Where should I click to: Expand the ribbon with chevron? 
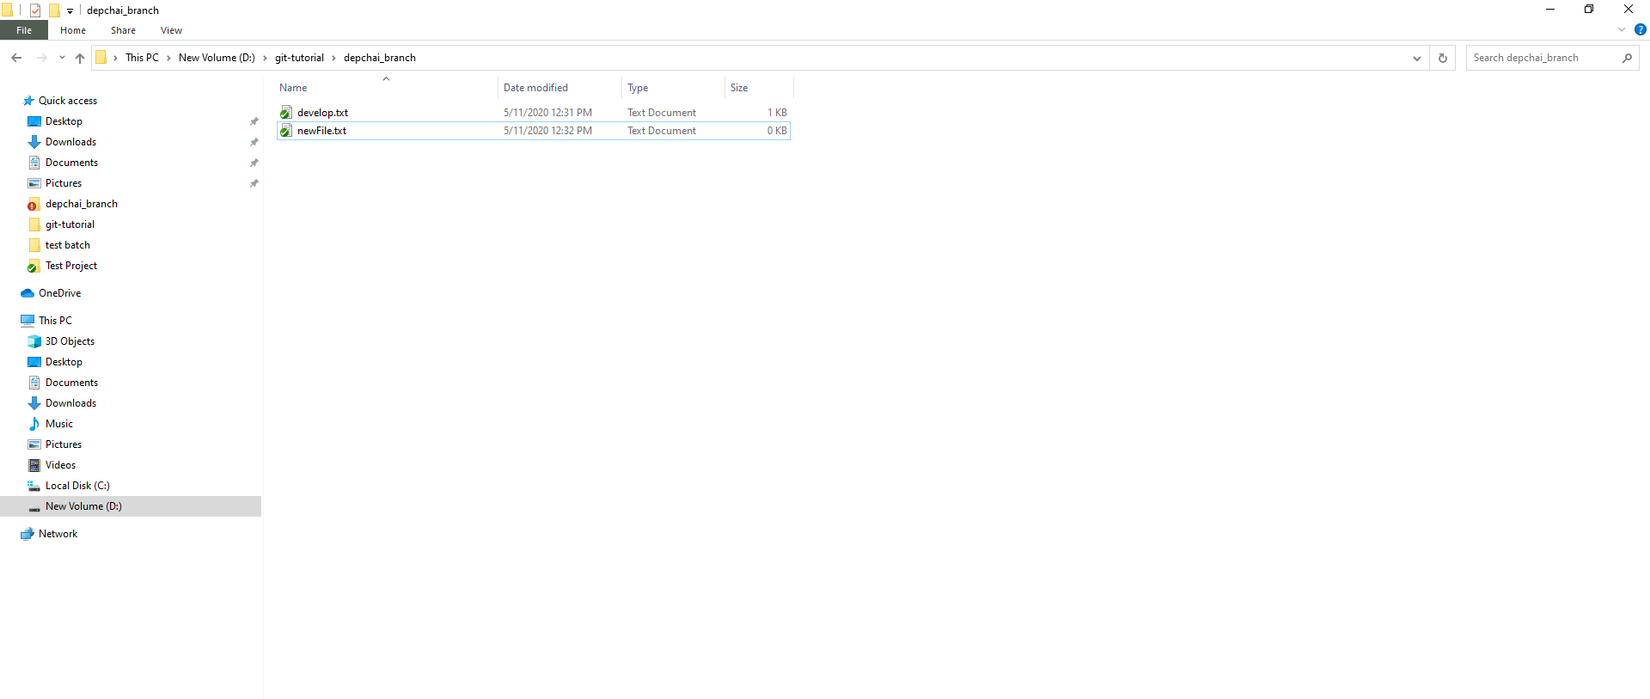pos(1621,30)
